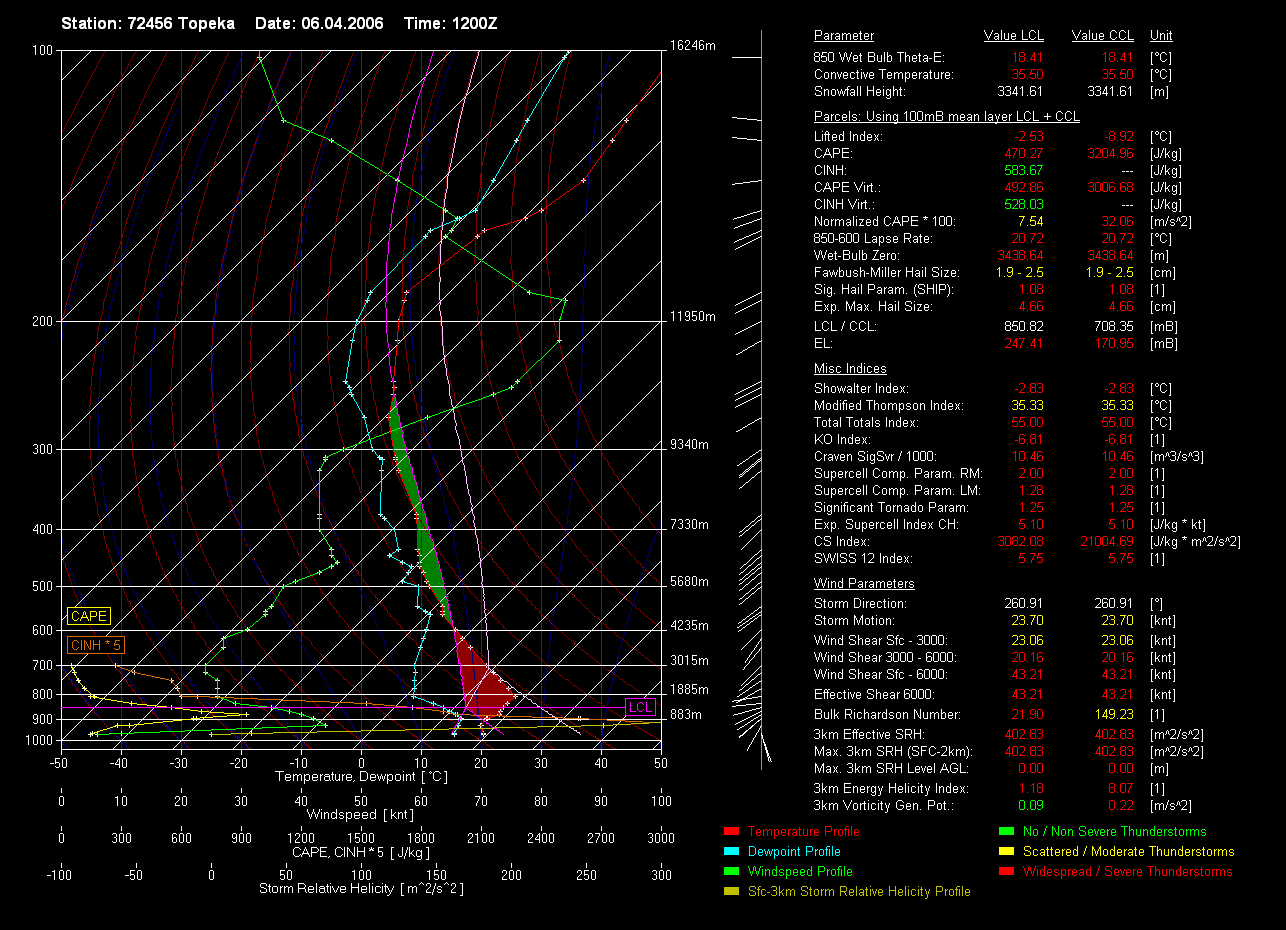
Task: Select the Parameter column header
Action: coord(843,36)
